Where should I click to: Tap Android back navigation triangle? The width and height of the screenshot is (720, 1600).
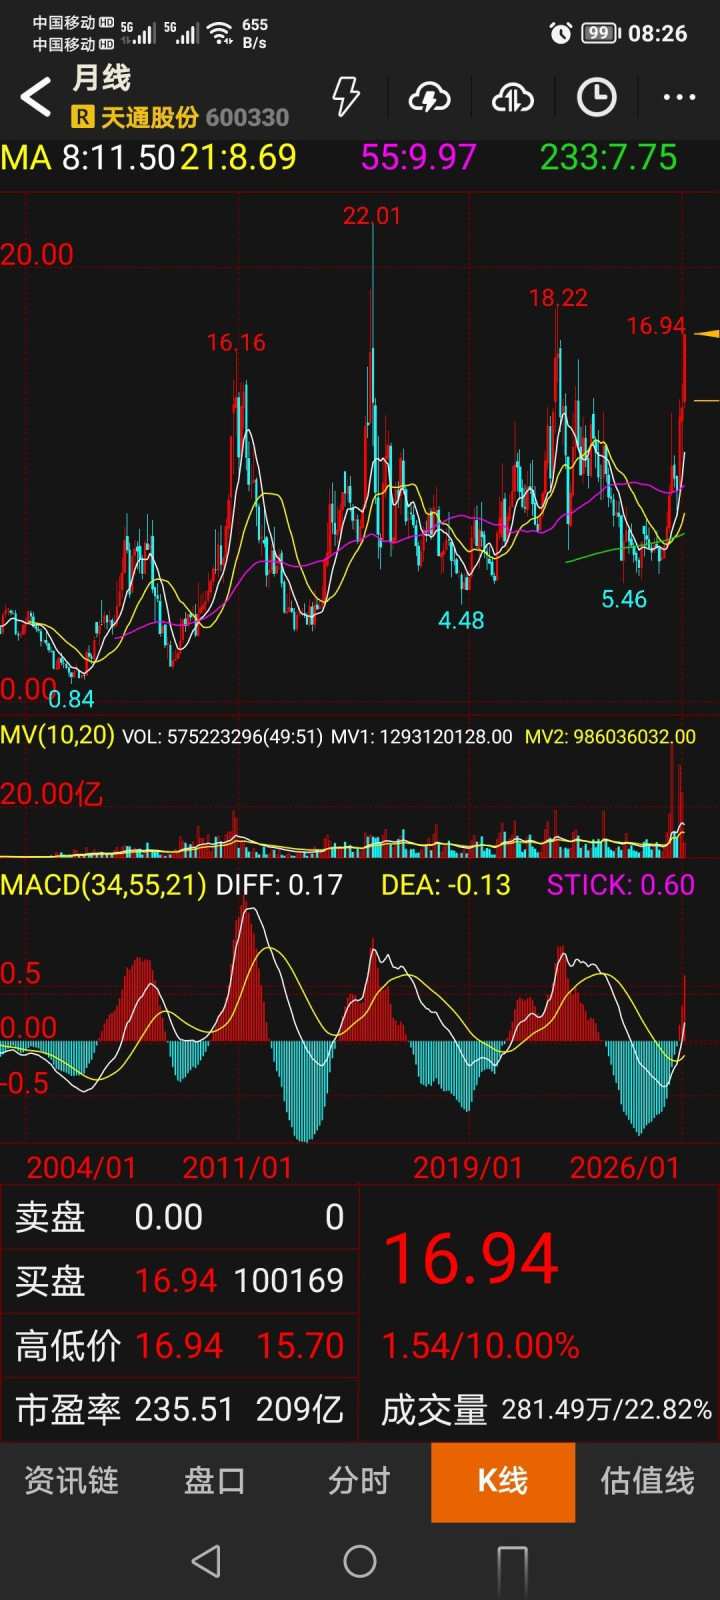(206, 1561)
